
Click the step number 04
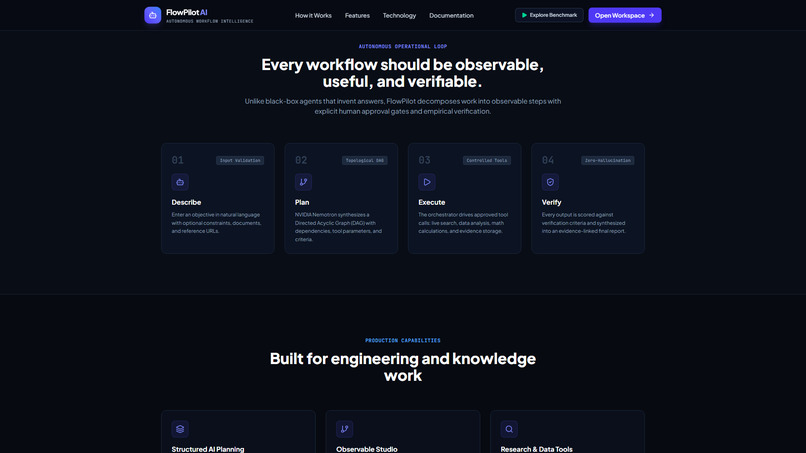(x=547, y=160)
